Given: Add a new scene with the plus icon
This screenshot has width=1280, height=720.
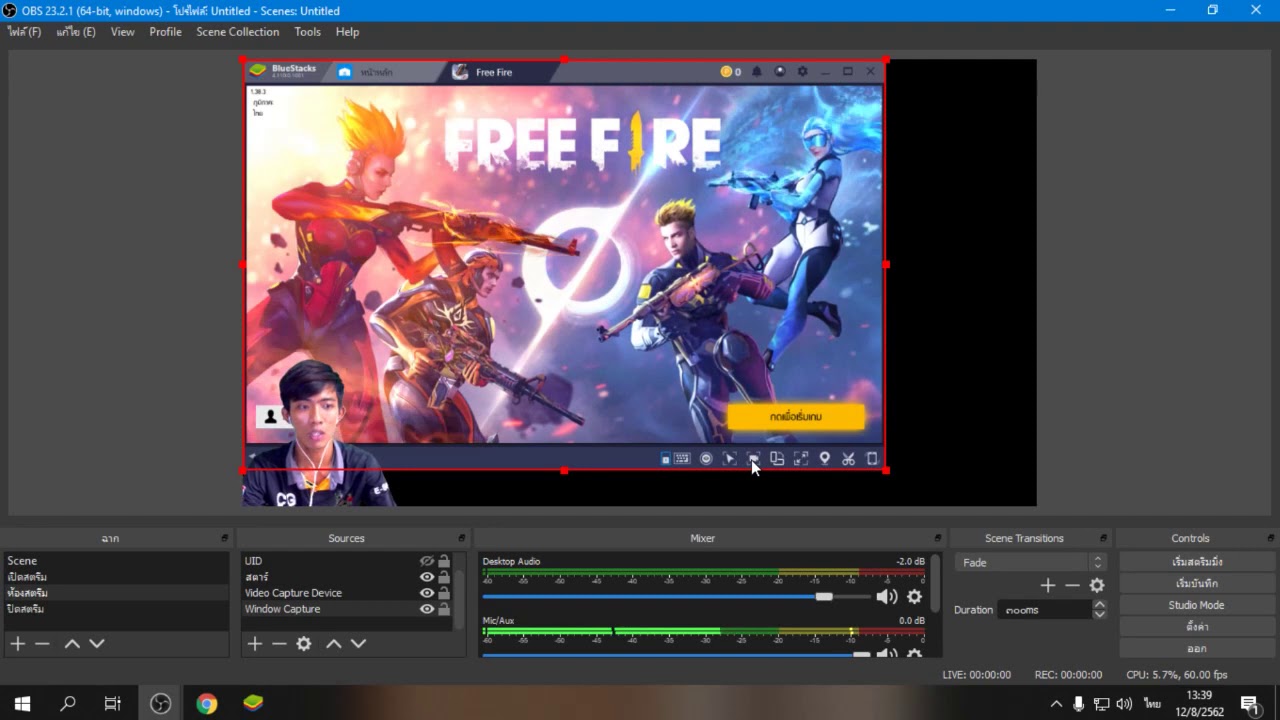Looking at the screenshot, I should [17, 644].
